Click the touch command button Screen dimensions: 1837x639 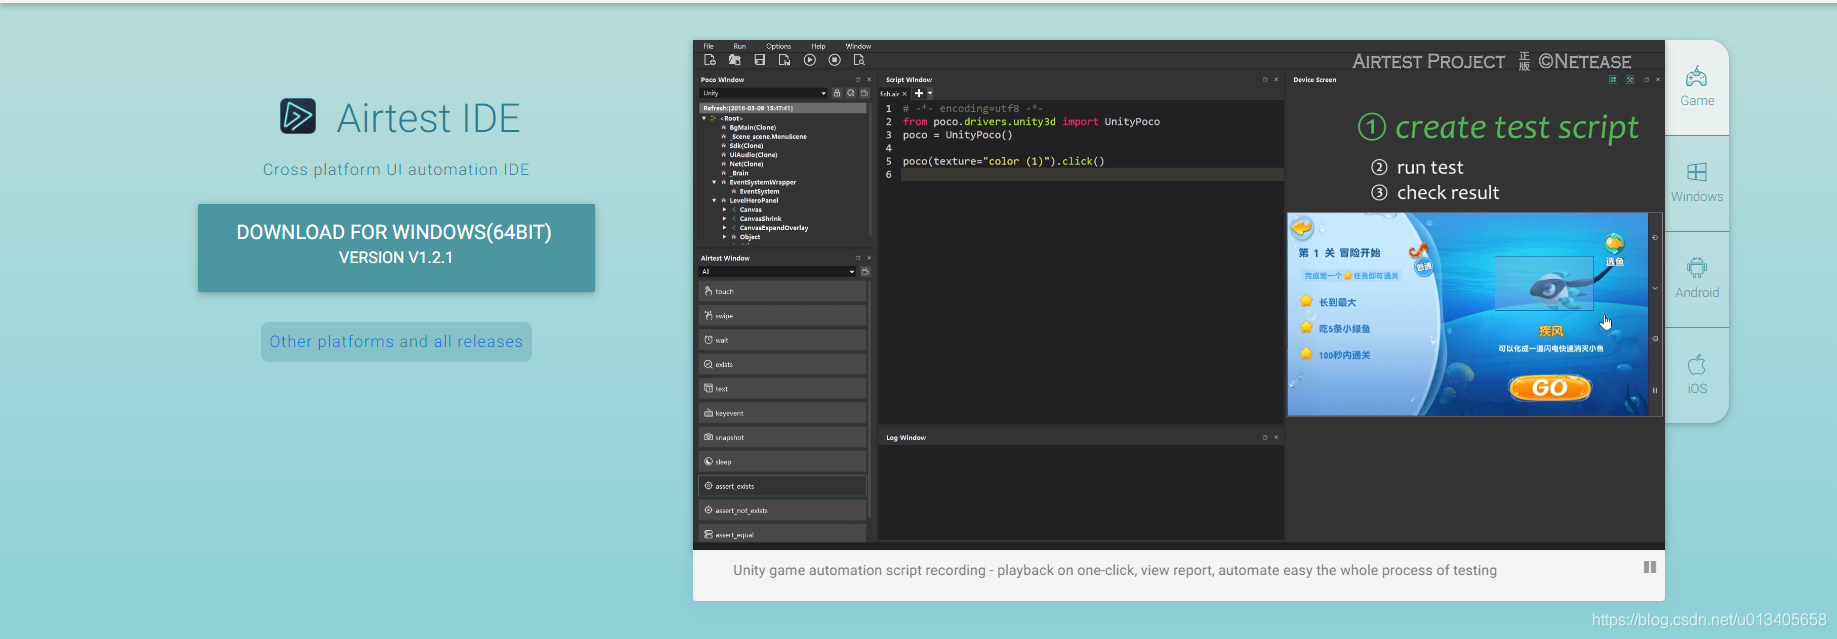[x=783, y=291]
